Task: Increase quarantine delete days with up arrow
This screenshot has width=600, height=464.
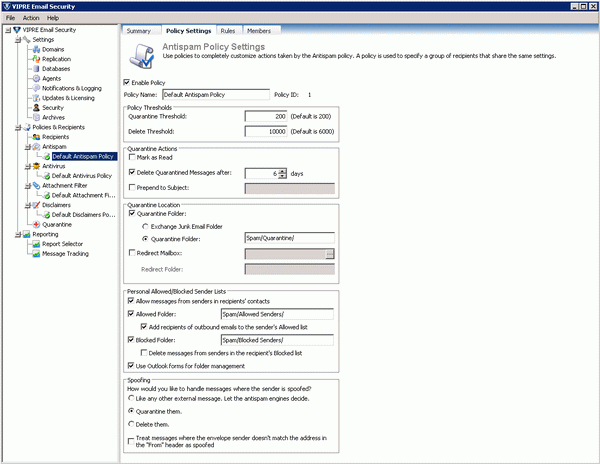Action: coord(282,171)
